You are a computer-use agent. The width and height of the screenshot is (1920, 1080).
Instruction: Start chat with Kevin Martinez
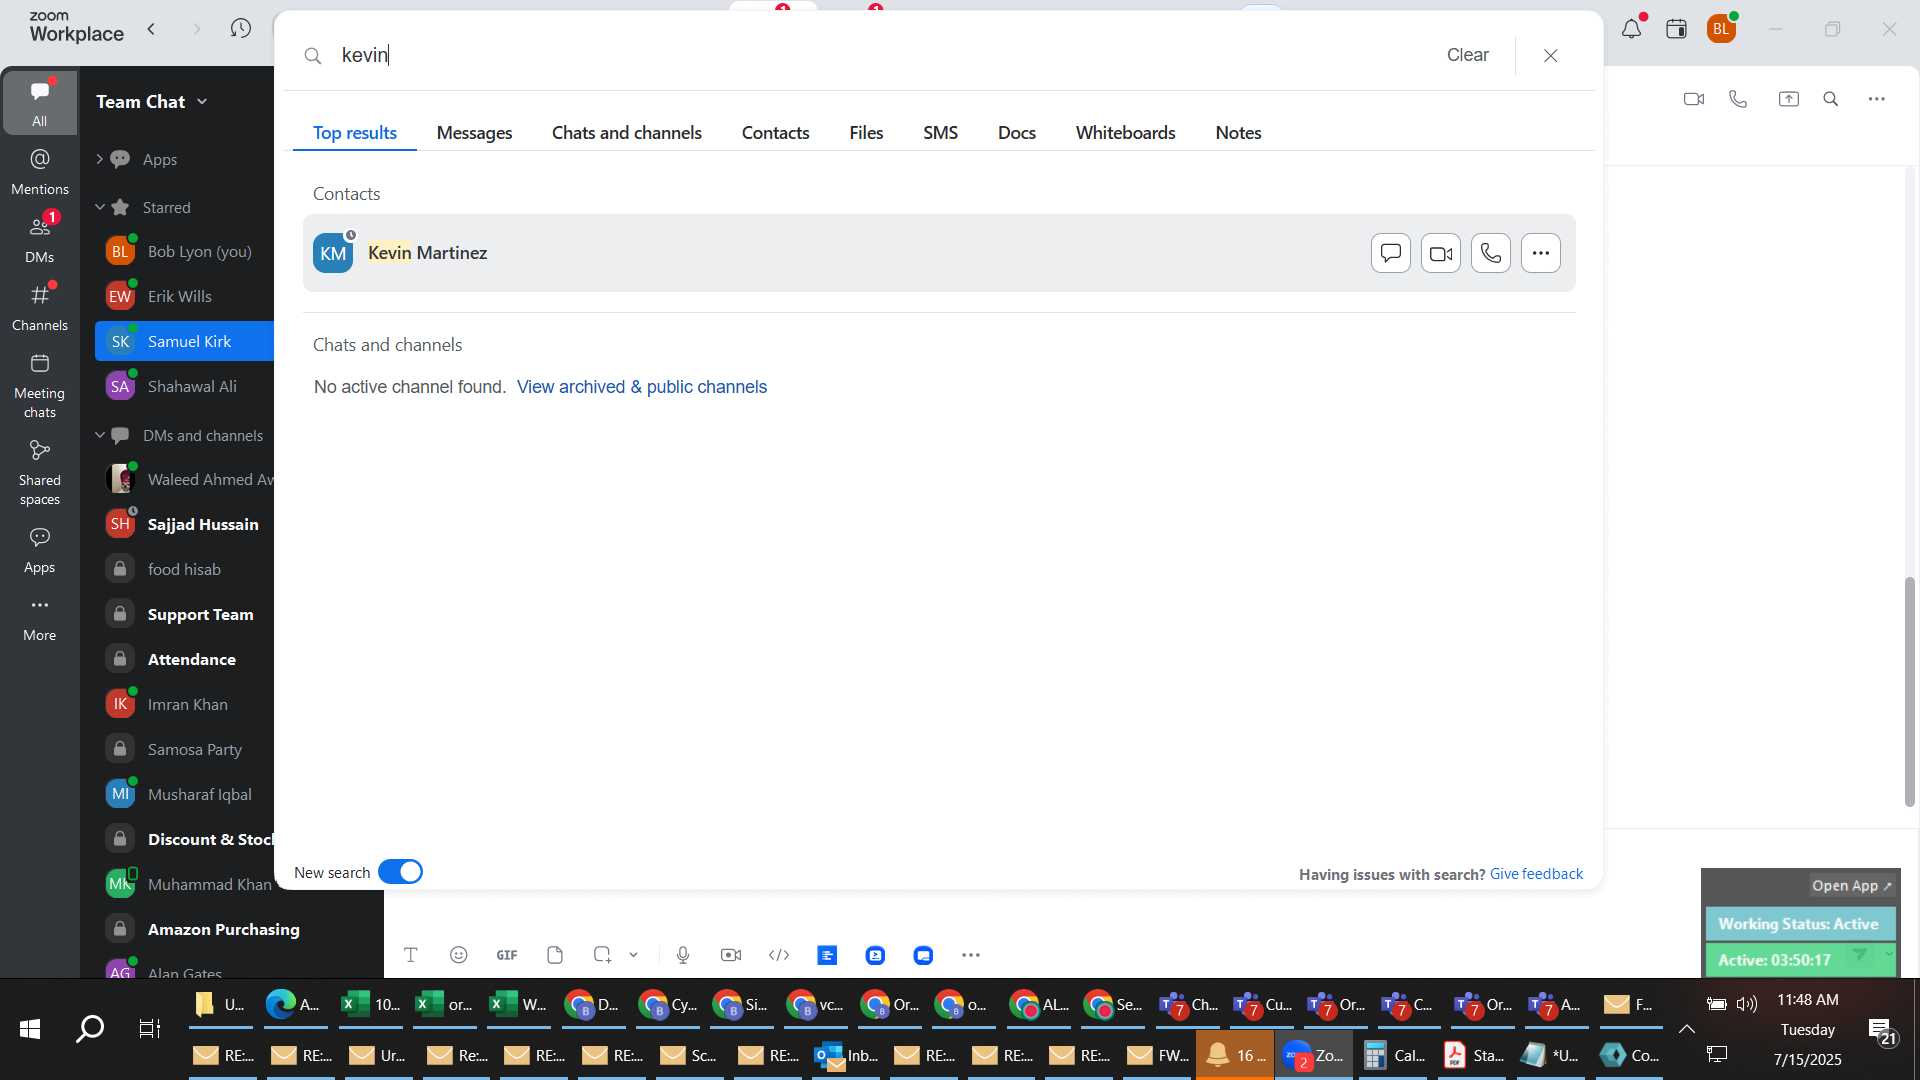(1390, 254)
